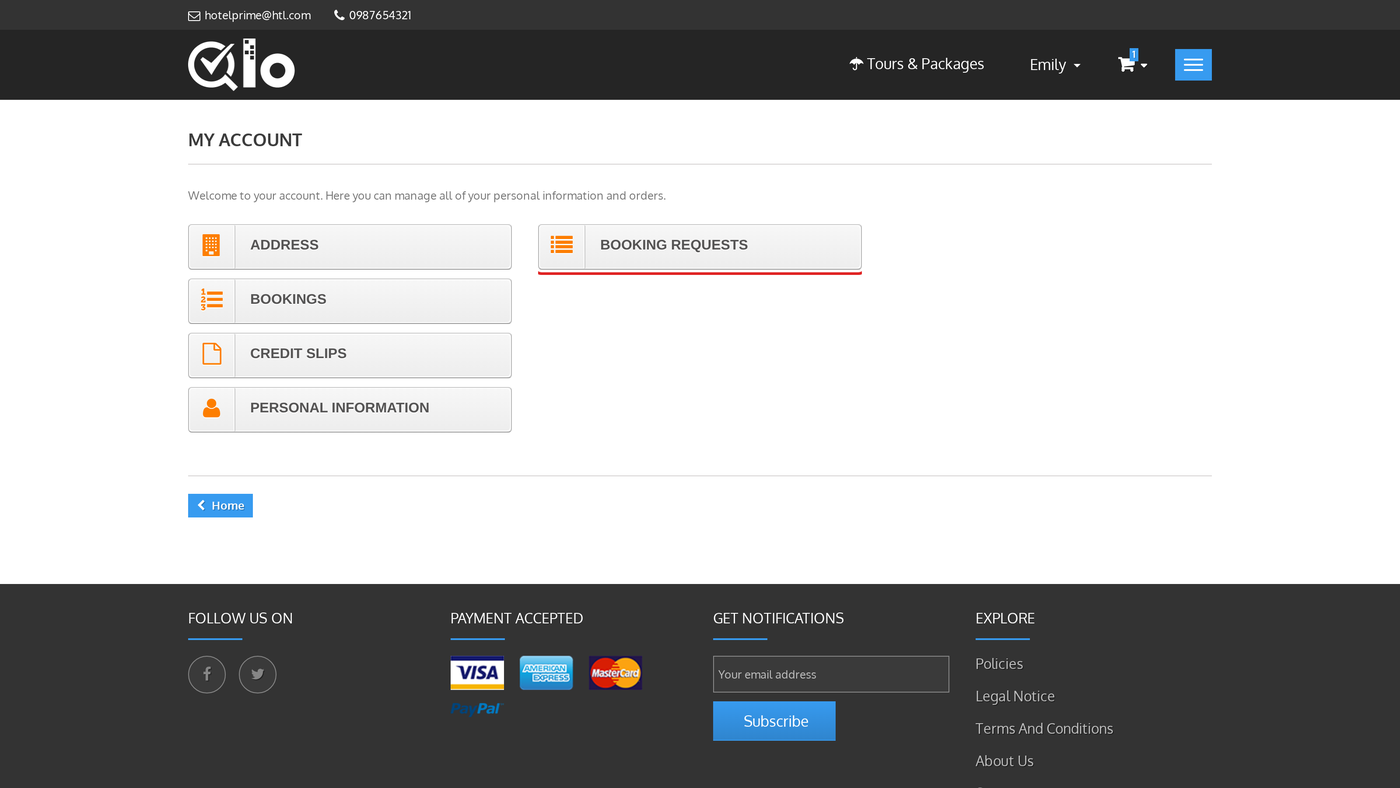This screenshot has height=788, width=1400.
Task: Click the list icon on Booking Requests
Action: [561, 245]
